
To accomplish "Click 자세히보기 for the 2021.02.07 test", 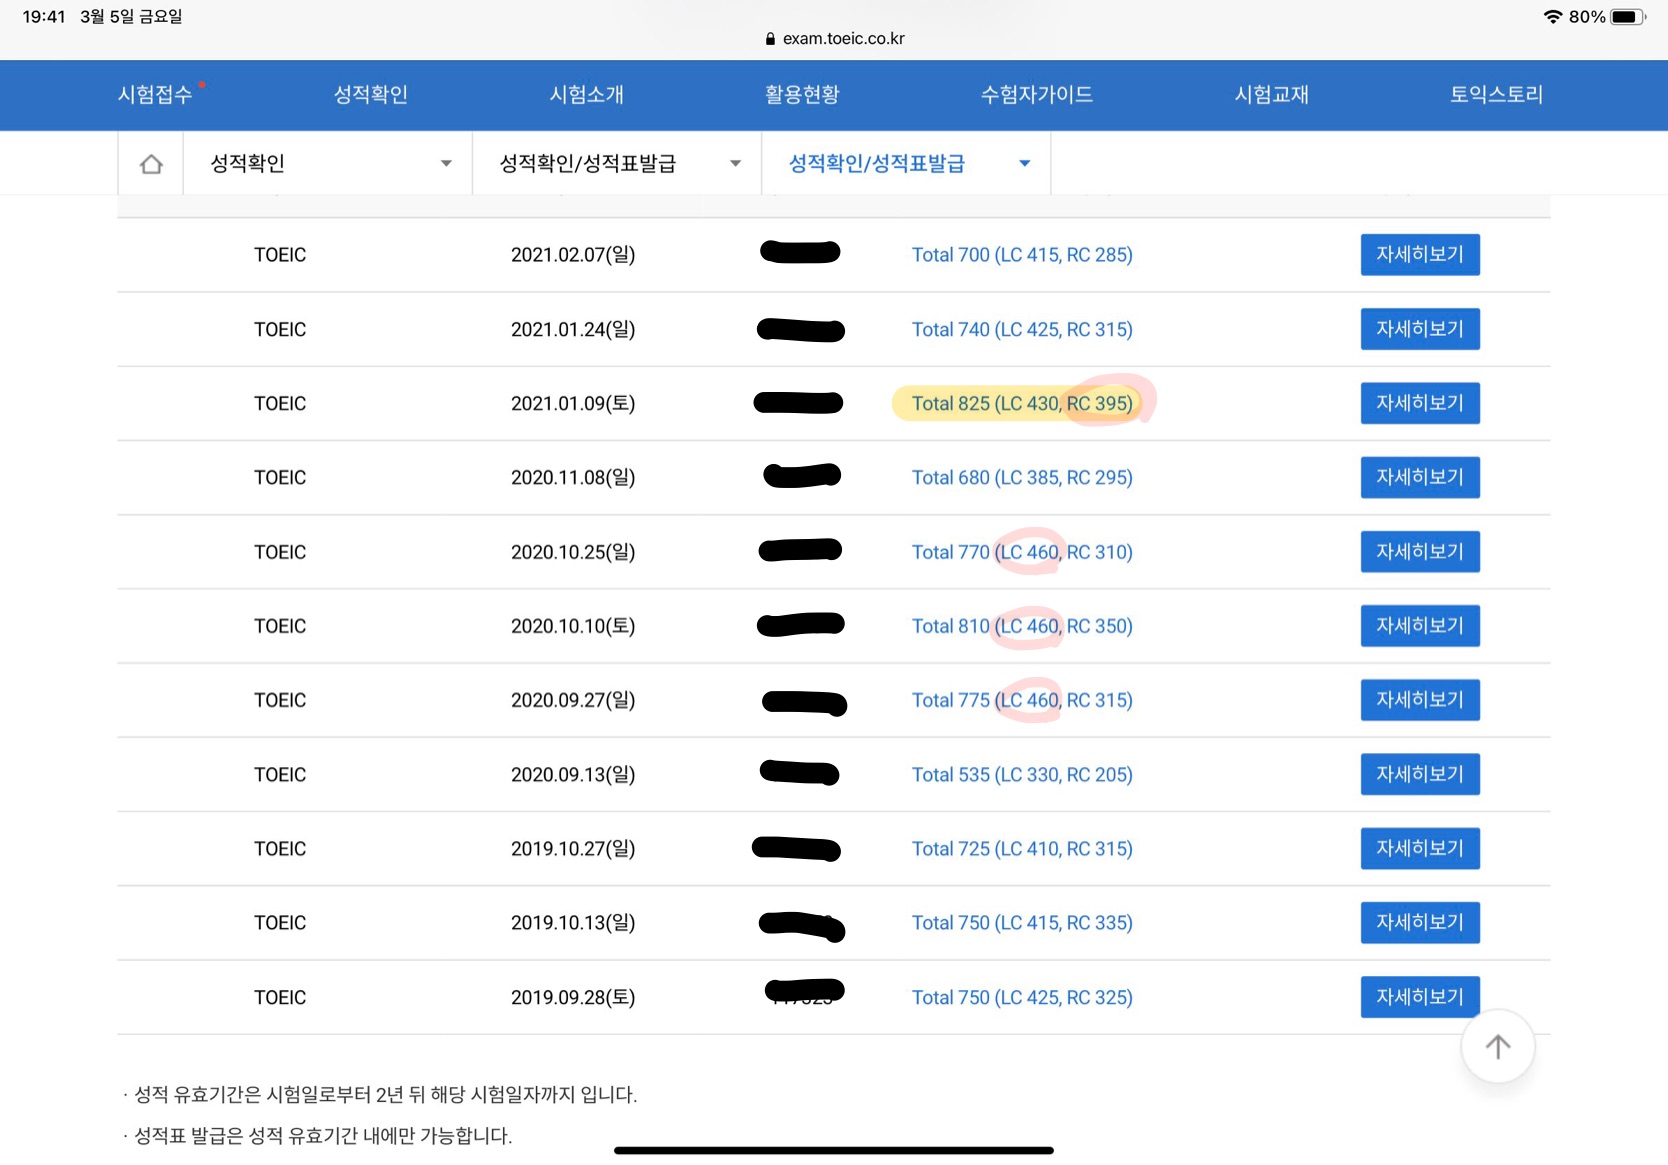I will point(1419,255).
